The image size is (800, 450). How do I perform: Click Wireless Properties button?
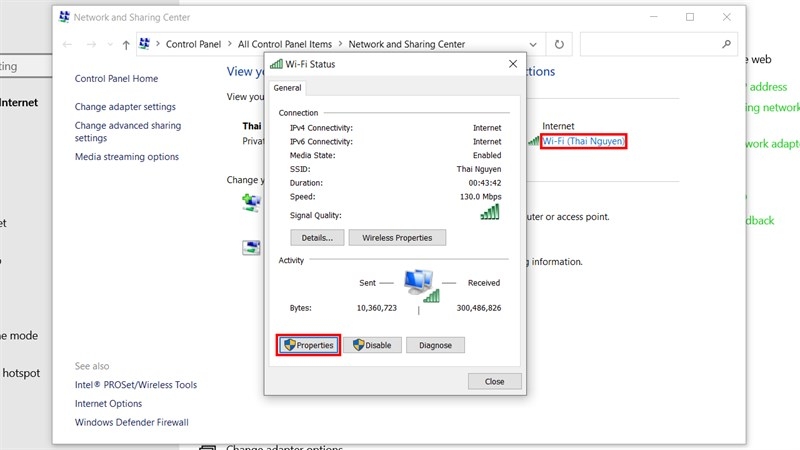pyautogui.click(x=397, y=238)
